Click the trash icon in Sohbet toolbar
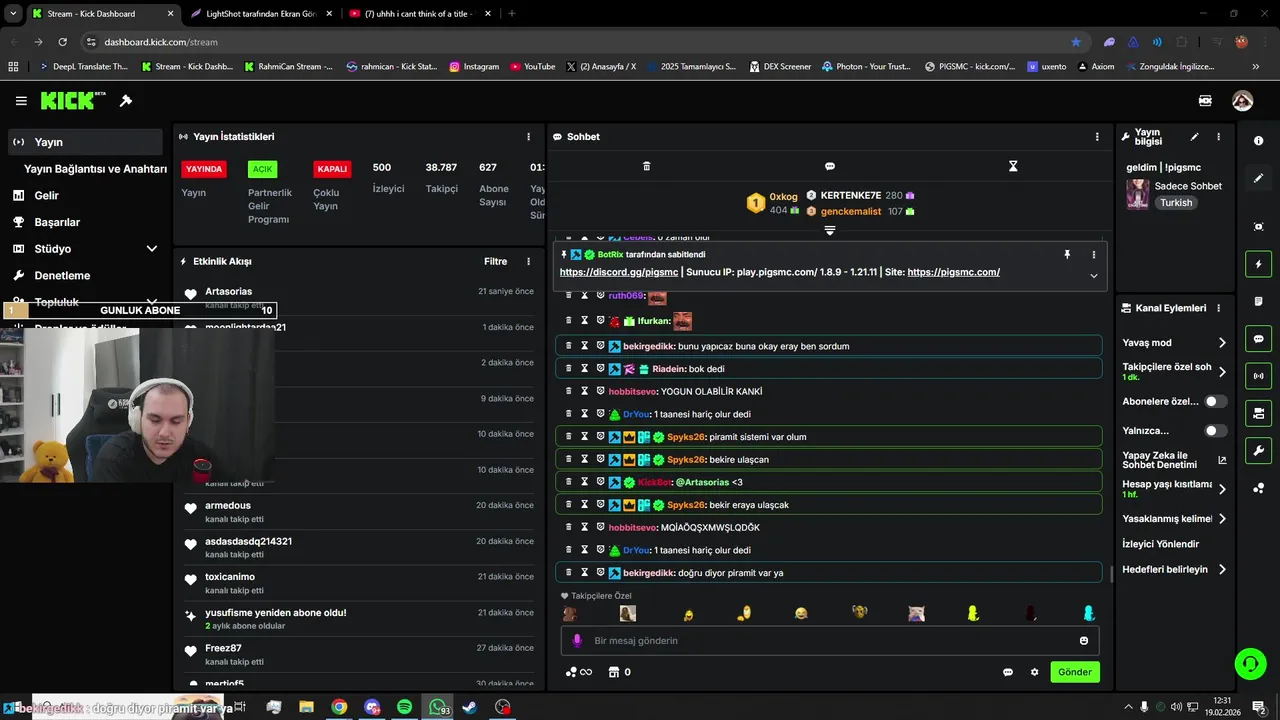Viewport: 1280px width, 720px height. click(646, 166)
